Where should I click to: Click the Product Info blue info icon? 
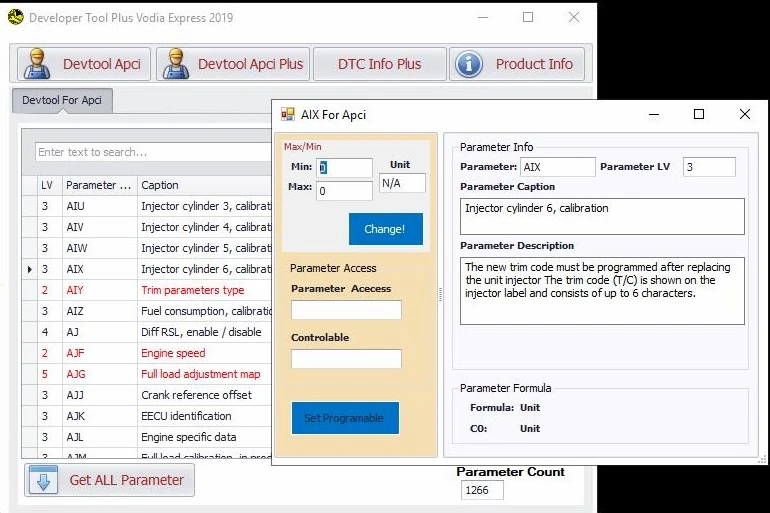click(x=468, y=64)
